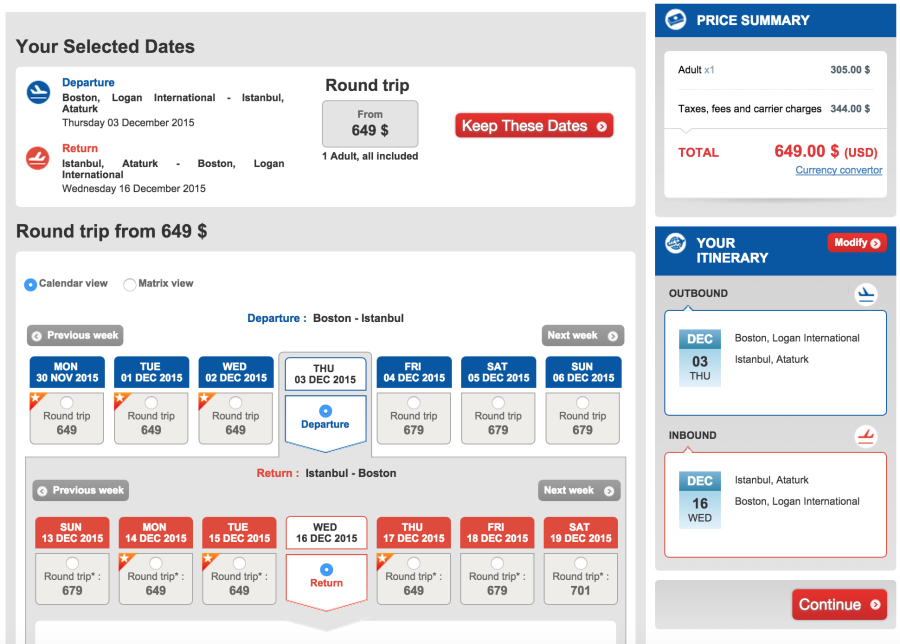Select the Matrix view radio option

[x=130, y=284]
